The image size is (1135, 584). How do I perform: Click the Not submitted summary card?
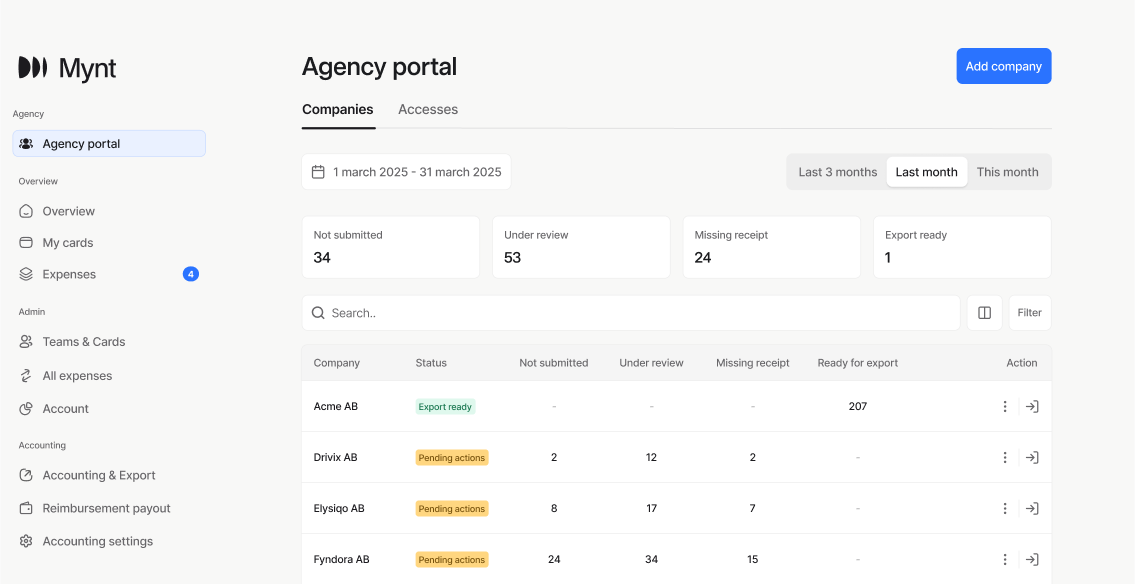click(x=391, y=247)
